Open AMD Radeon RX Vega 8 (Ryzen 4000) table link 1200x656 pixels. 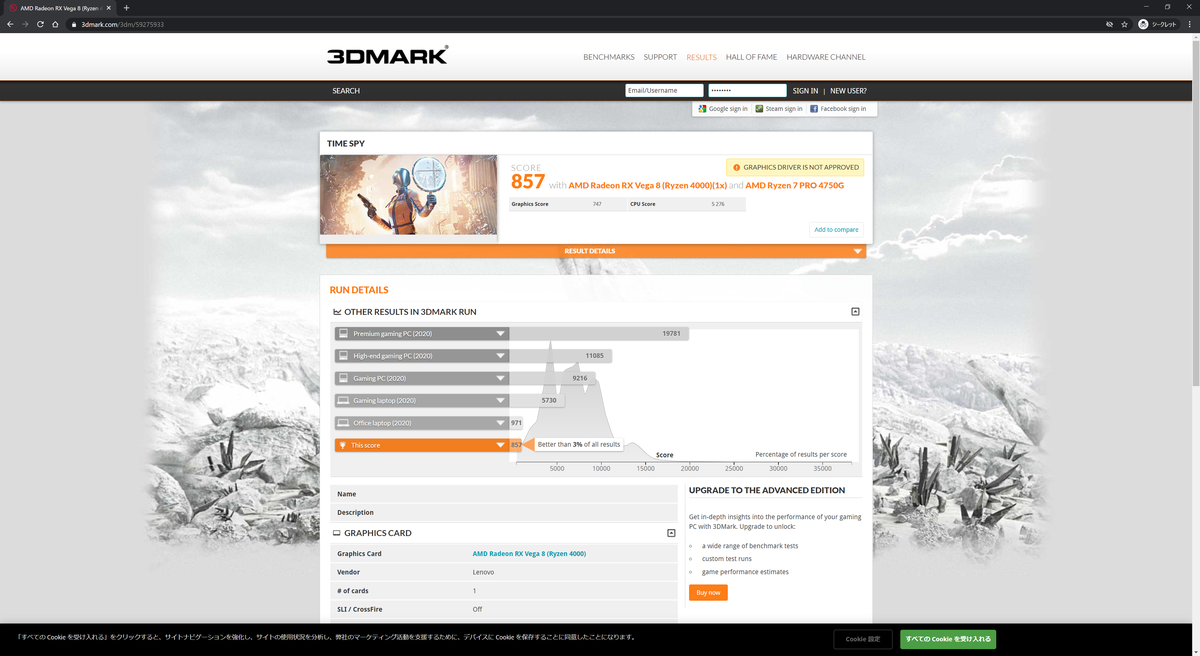529,554
